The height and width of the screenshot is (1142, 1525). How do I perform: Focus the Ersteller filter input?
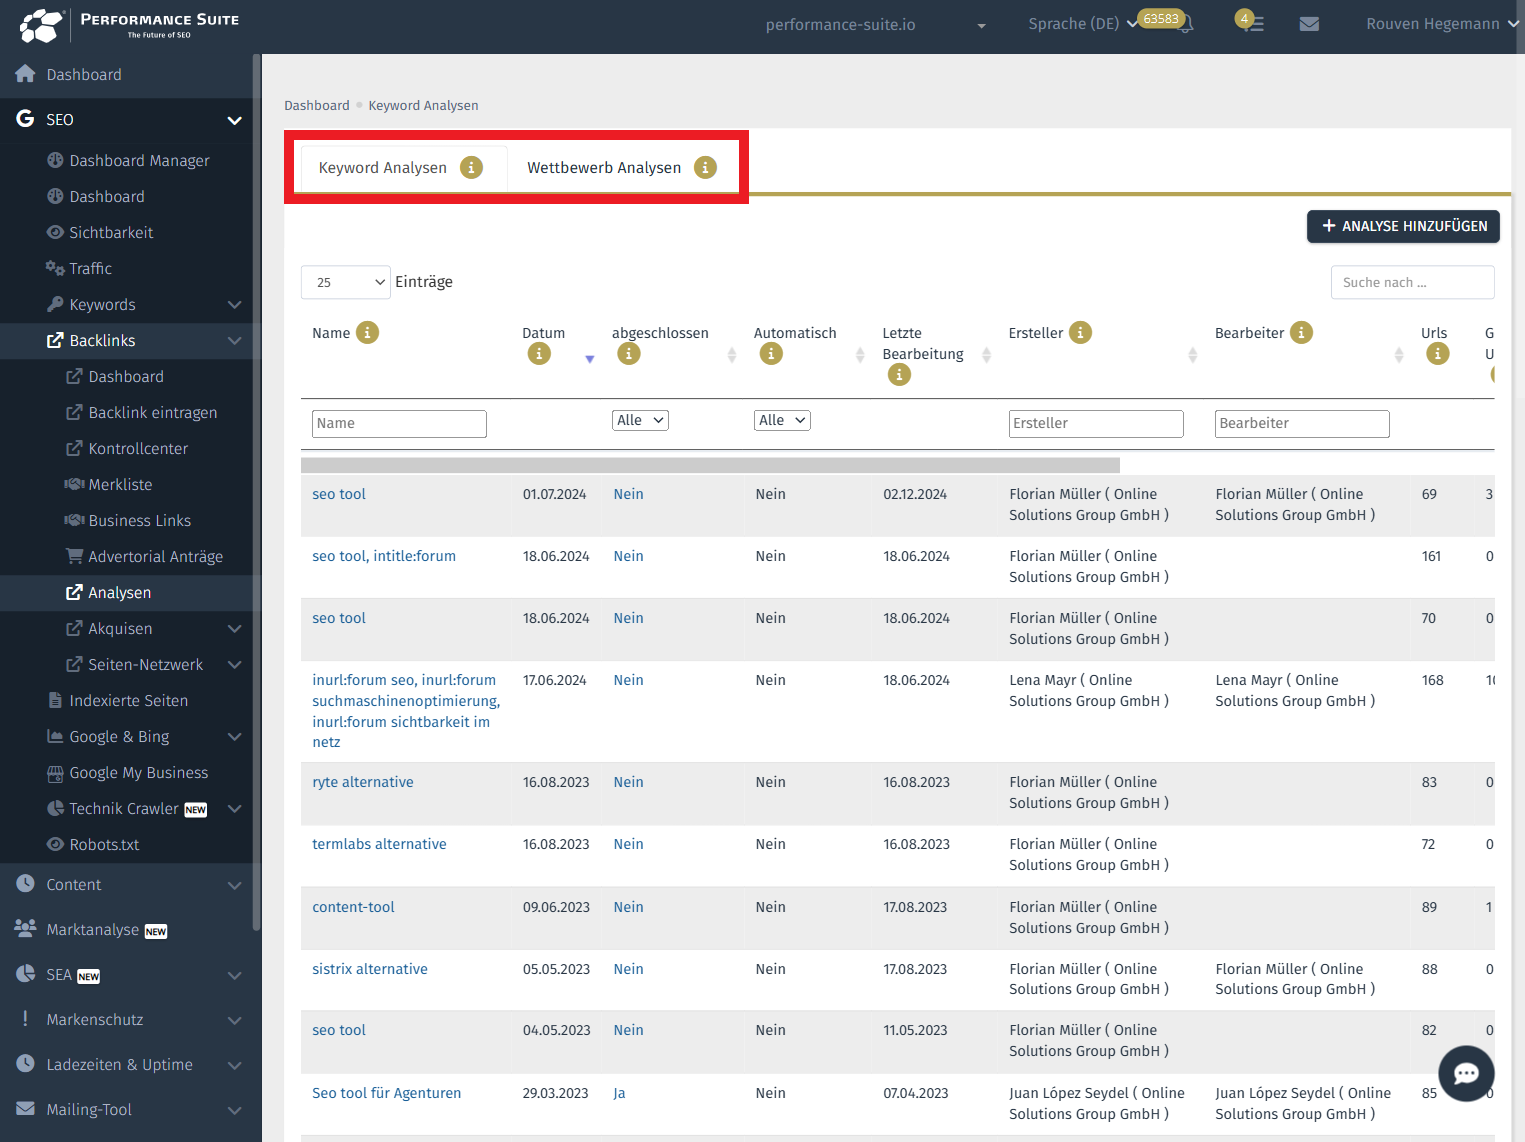coord(1096,424)
